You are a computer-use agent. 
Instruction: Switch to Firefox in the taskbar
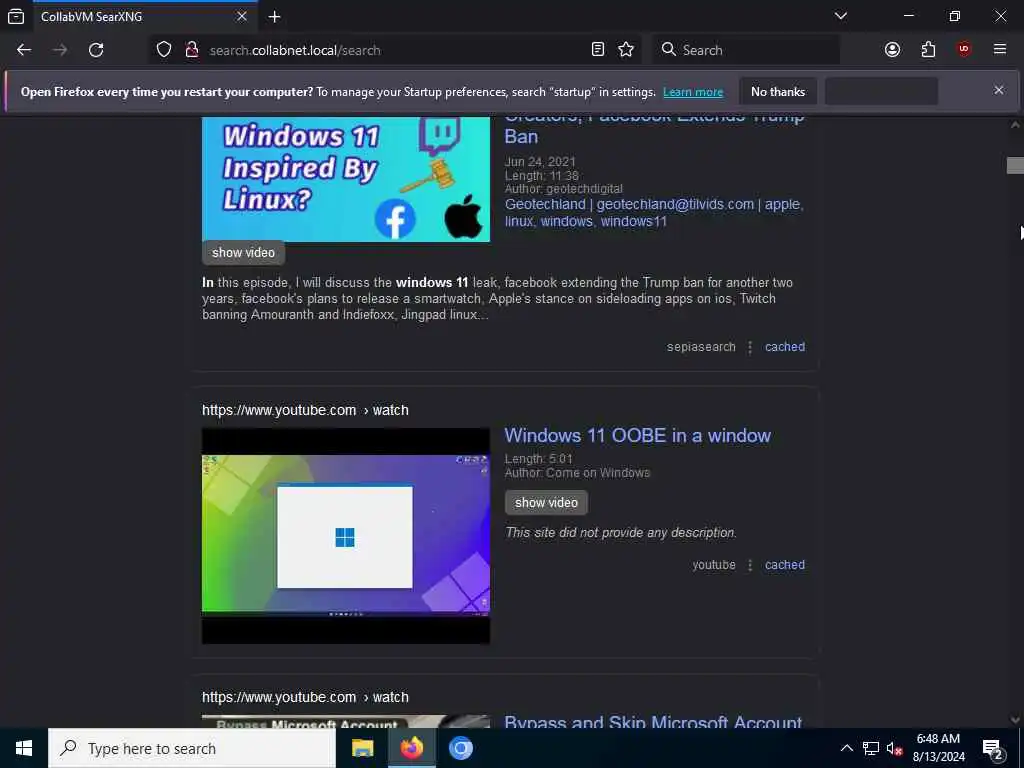[x=411, y=748]
